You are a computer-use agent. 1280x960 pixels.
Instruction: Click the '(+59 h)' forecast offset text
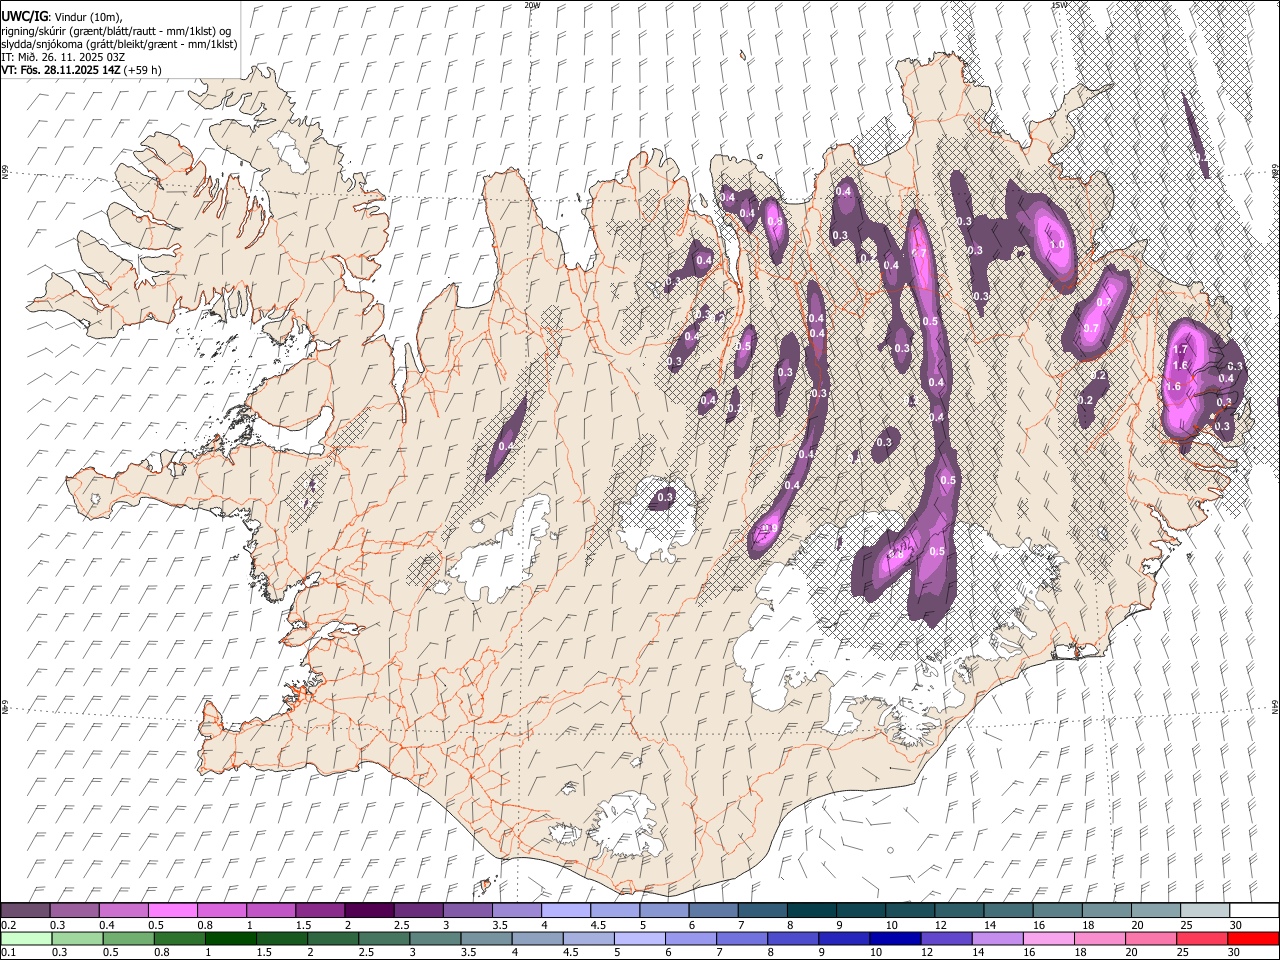pyautogui.click(x=143, y=70)
